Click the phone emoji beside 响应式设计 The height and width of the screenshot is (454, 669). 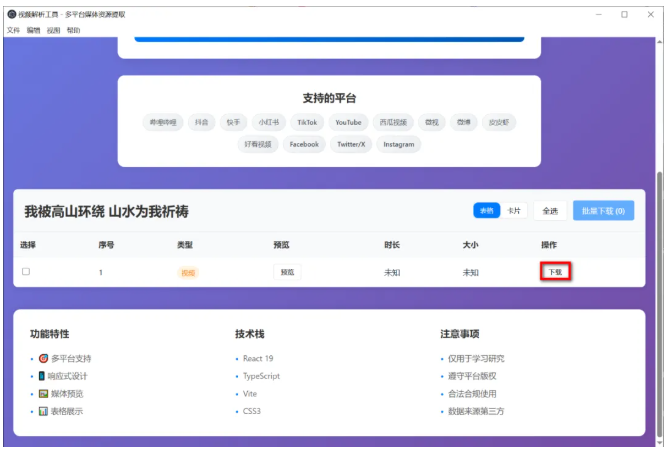pyautogui.click(x=41, y=376)
